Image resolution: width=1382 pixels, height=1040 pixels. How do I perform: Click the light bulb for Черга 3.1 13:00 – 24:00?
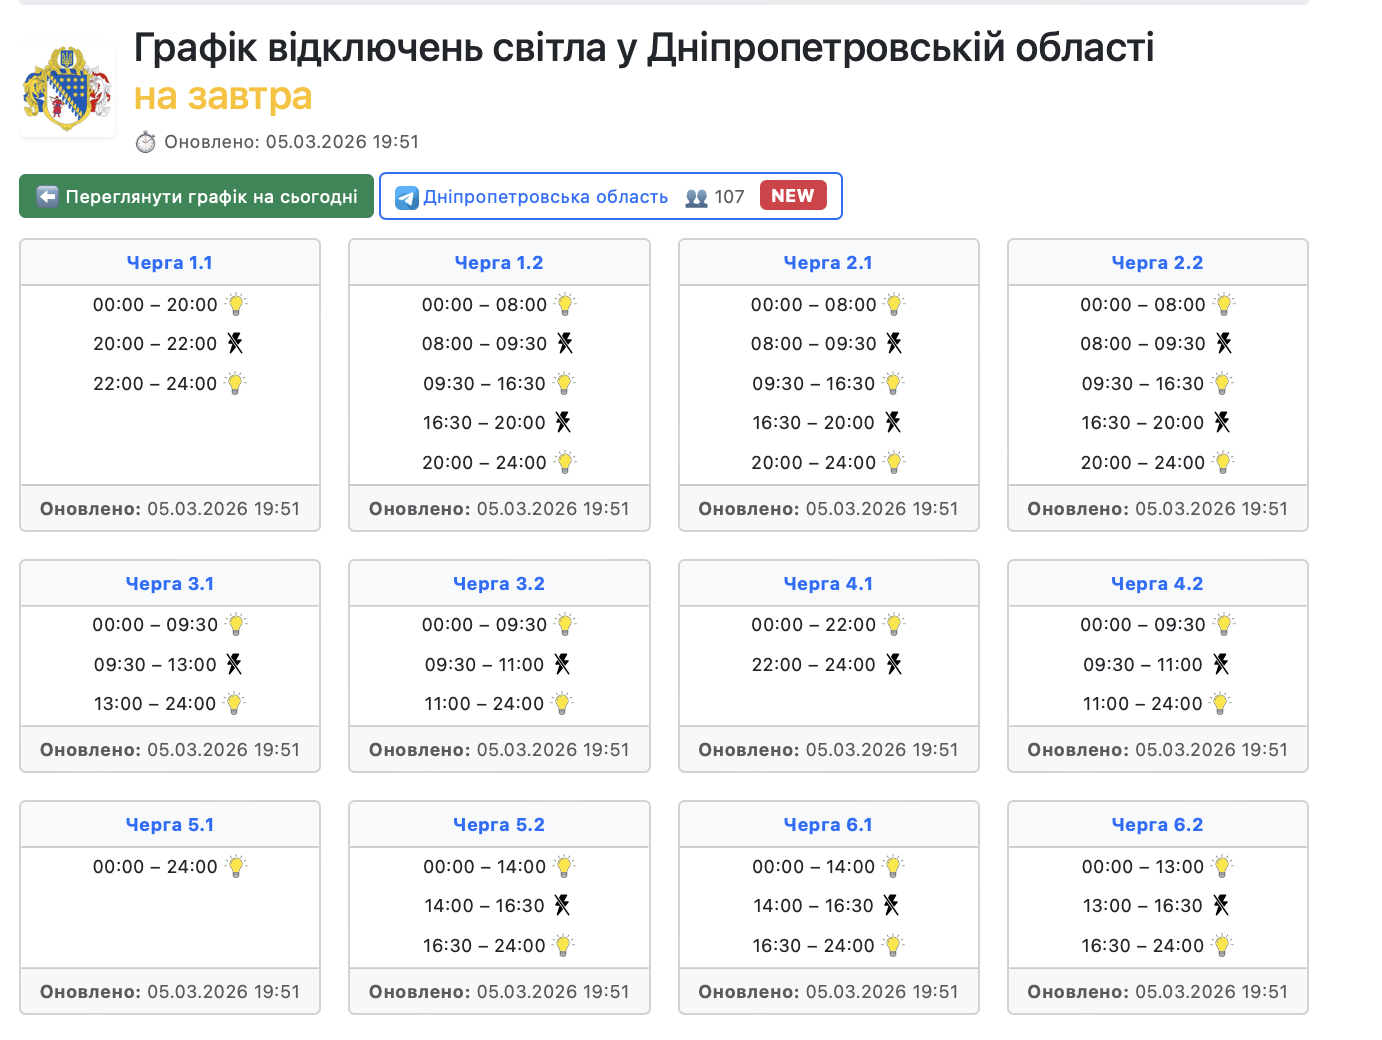click(x=234, y=703)
